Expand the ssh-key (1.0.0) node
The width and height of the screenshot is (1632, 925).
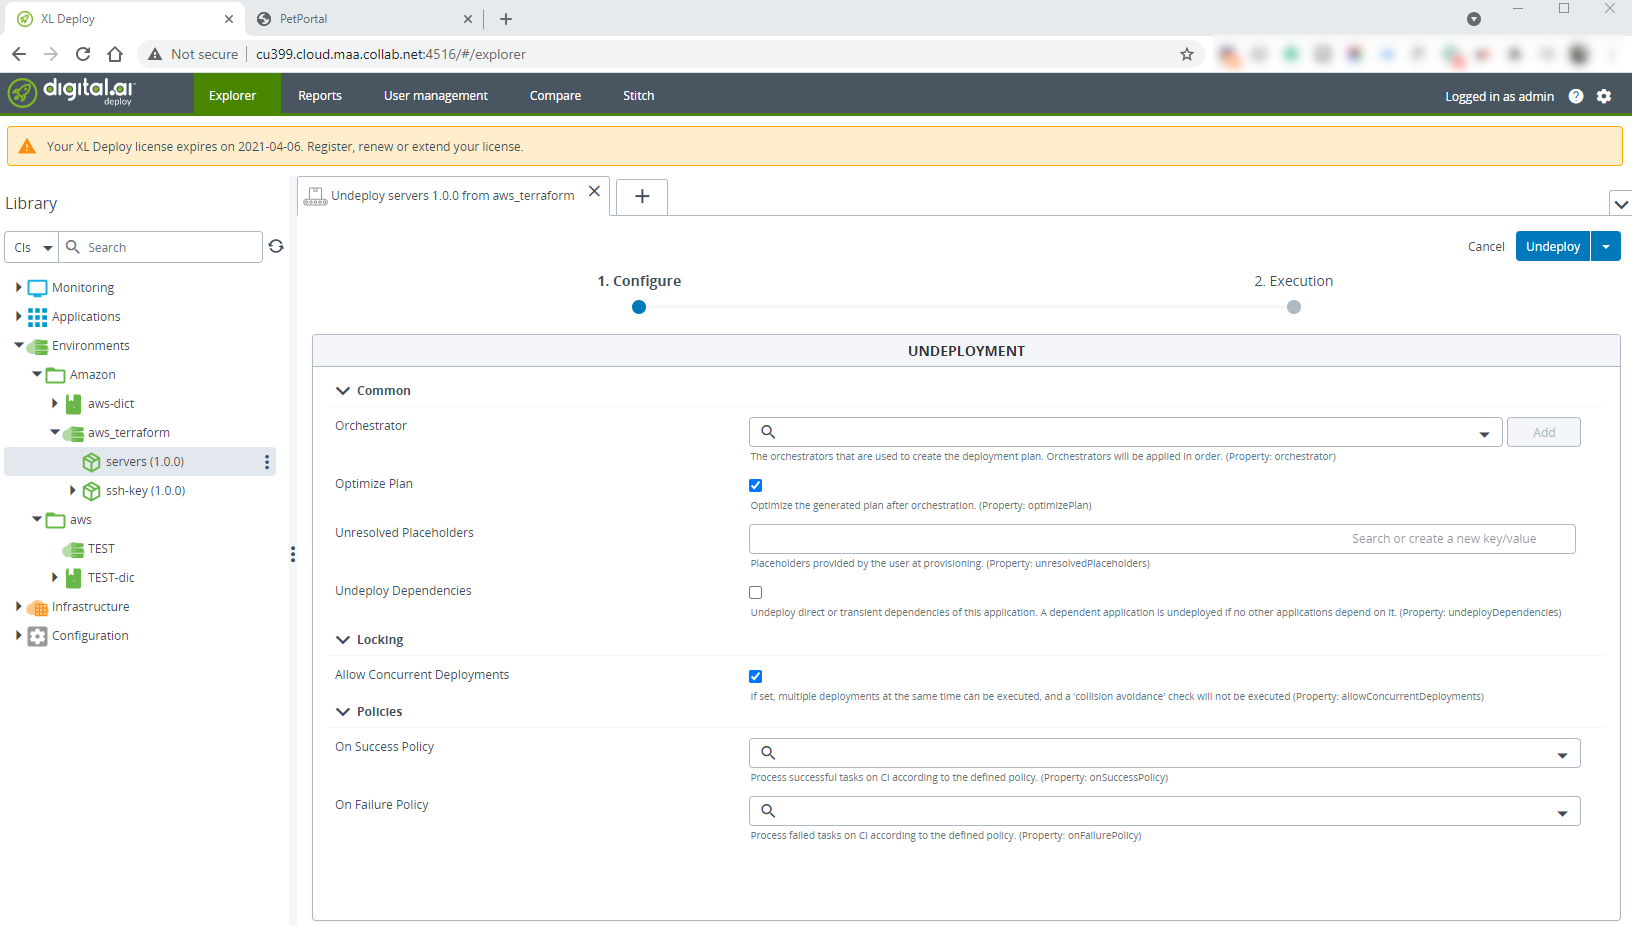coord(72,490)
